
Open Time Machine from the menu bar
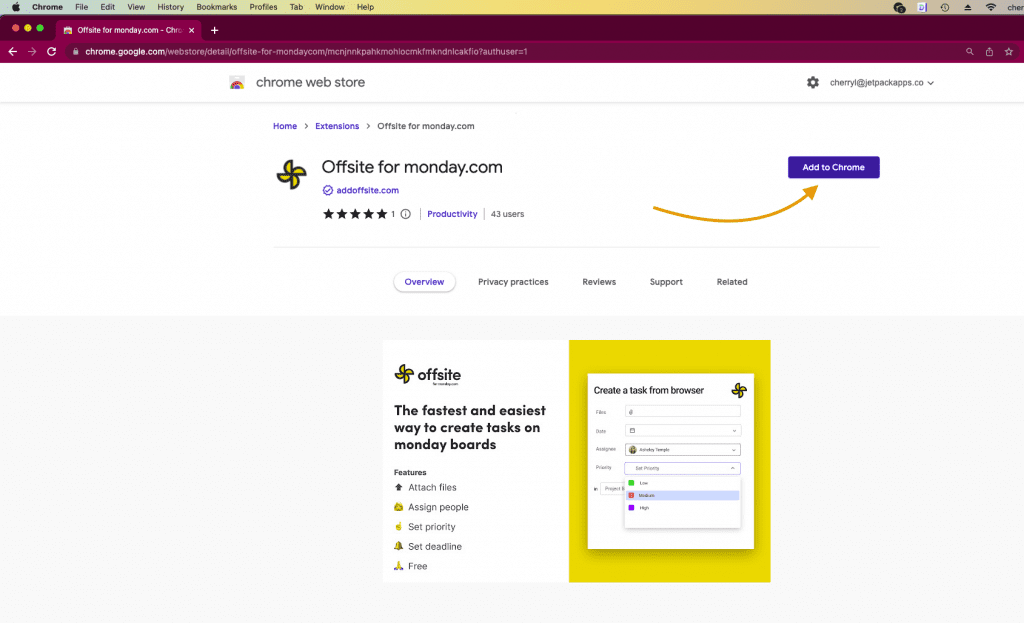coord(945,7)
